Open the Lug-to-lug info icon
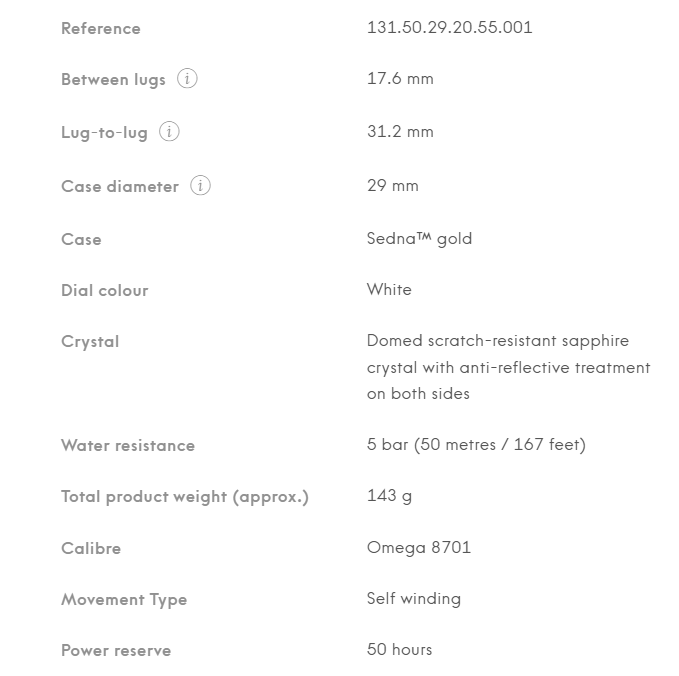Screen dimensions: 679x676 169,132
